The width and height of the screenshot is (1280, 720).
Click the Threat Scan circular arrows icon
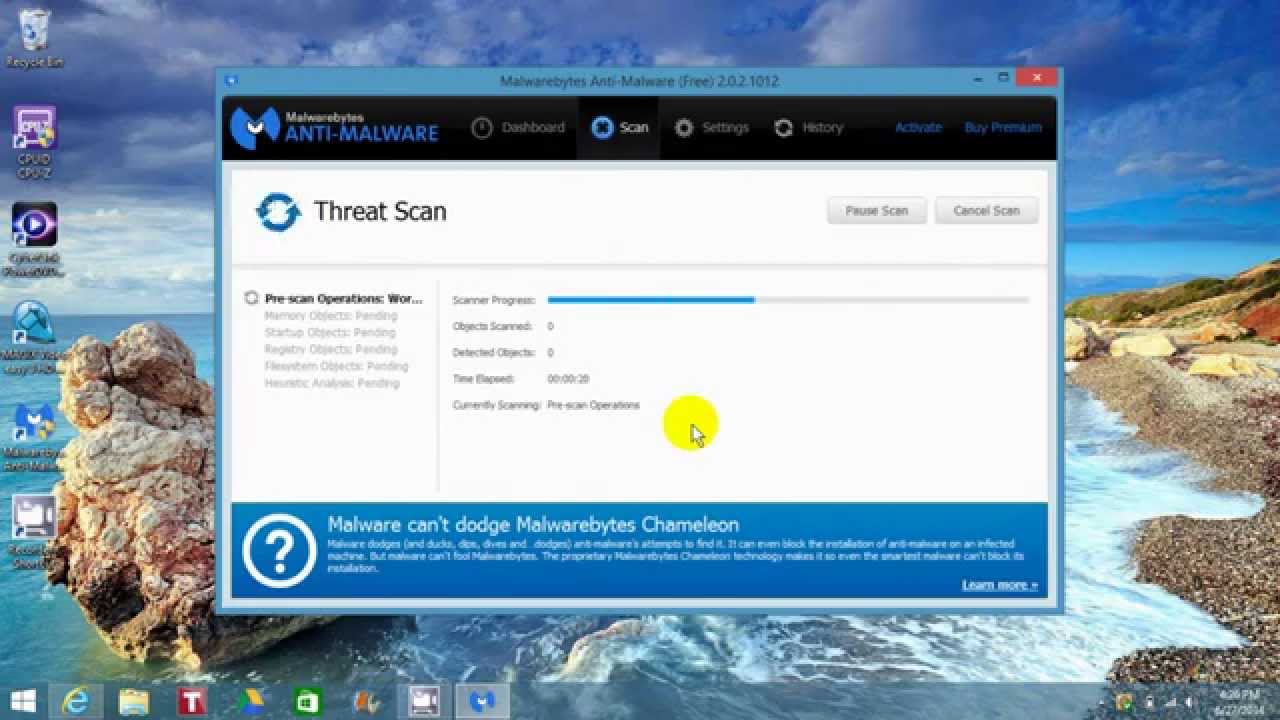click(278, 212)
